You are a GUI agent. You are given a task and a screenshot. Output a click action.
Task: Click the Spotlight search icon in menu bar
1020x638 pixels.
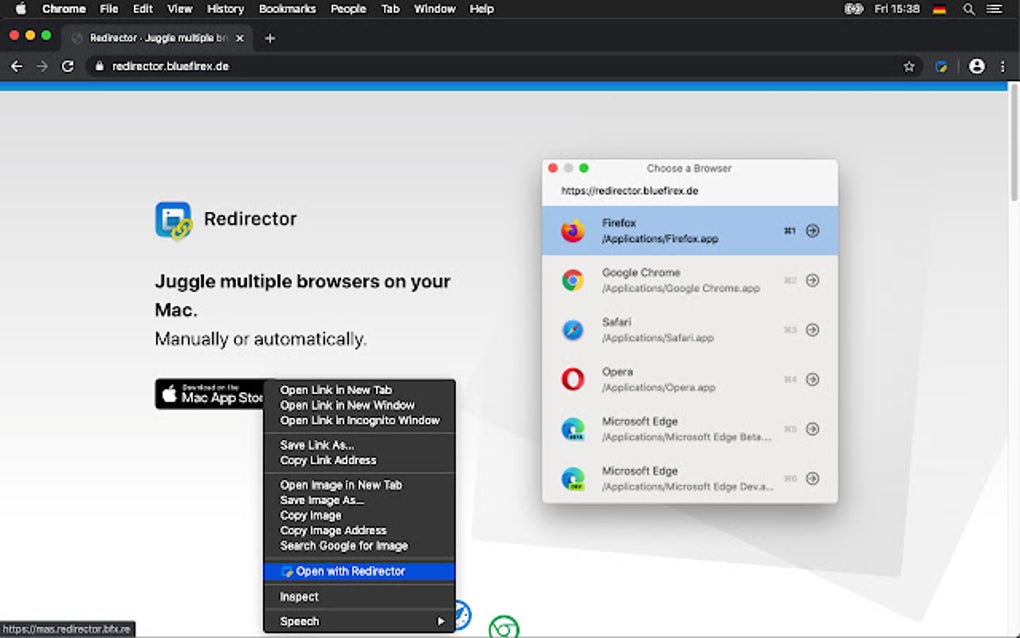coord(968,9)
